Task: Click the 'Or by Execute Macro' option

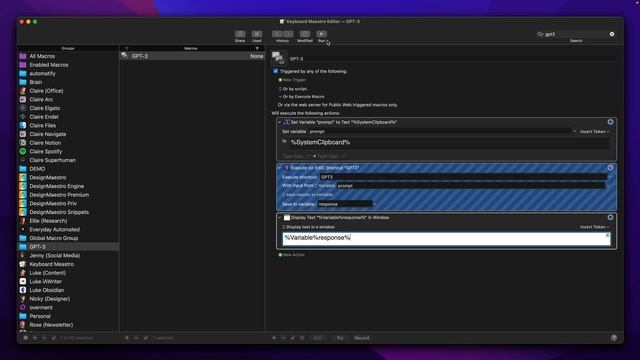Action: 303,97
